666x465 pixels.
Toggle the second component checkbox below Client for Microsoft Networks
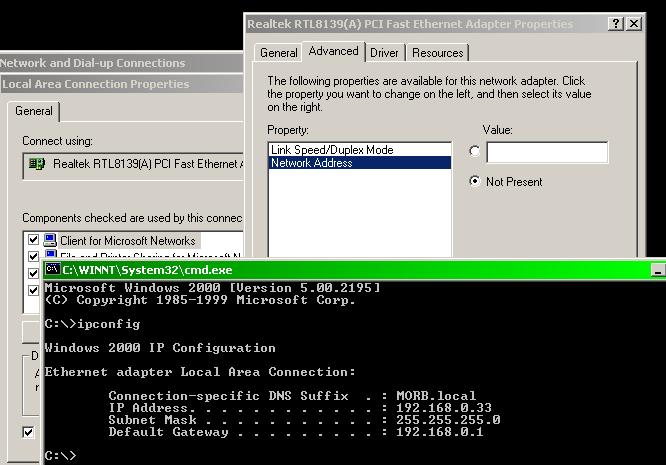(33, 256)
